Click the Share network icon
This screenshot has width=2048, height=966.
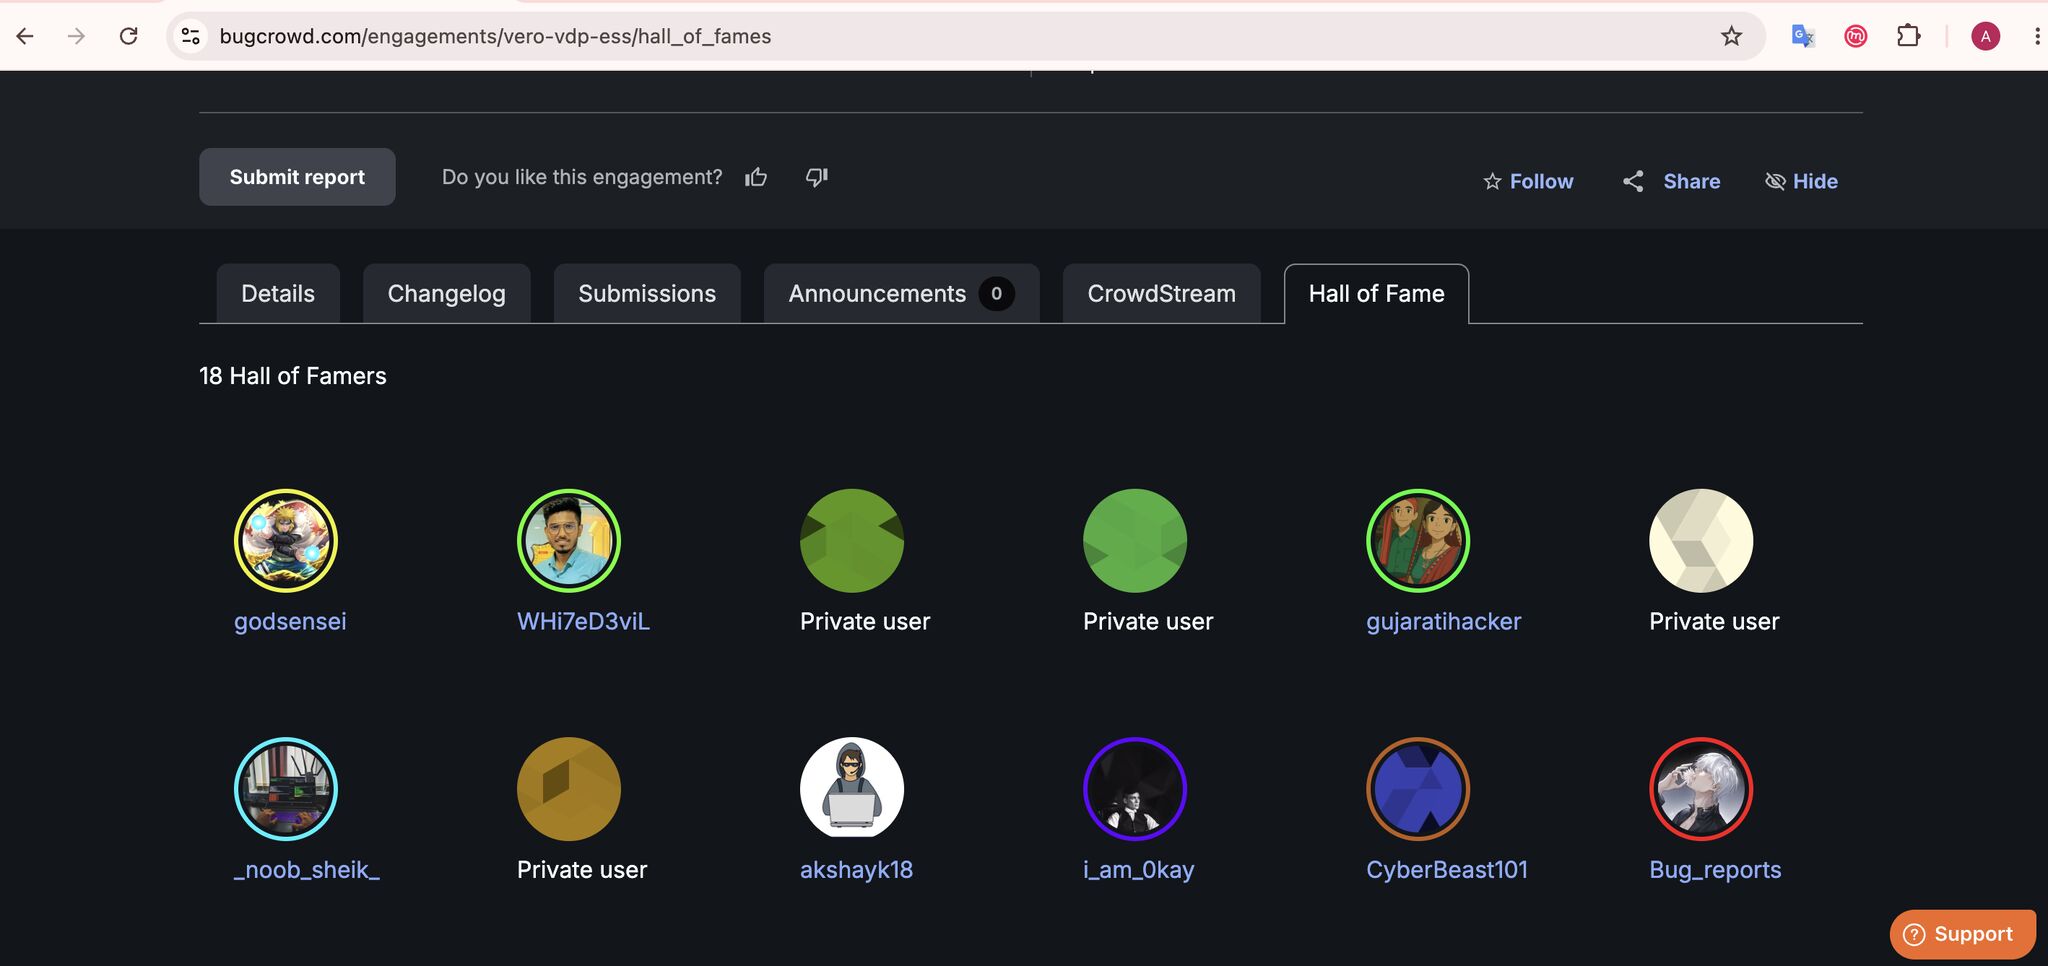(x=1633, y=181)
